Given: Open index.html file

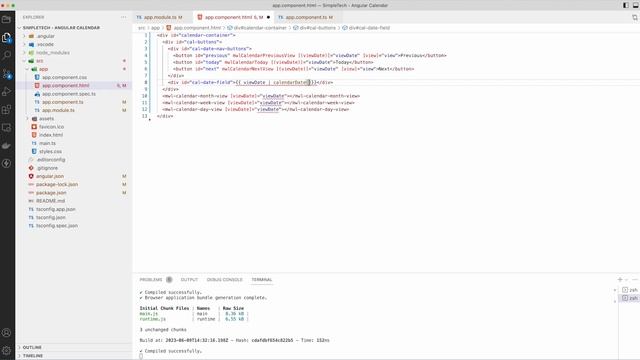Looking at the screenshot, I should point(51,135).
